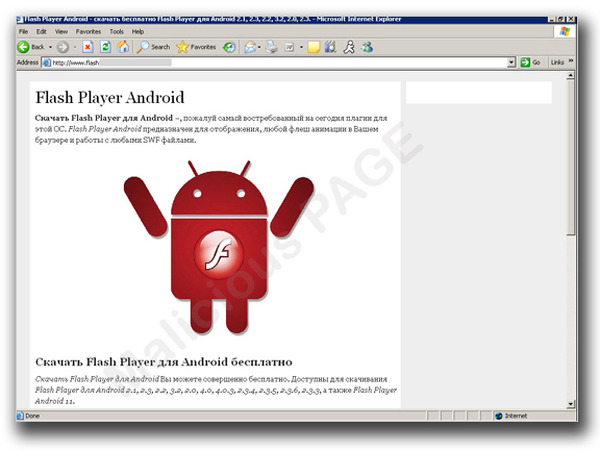Click the Go button
Screen dimensions: 600x451
(x=530, y=62)
